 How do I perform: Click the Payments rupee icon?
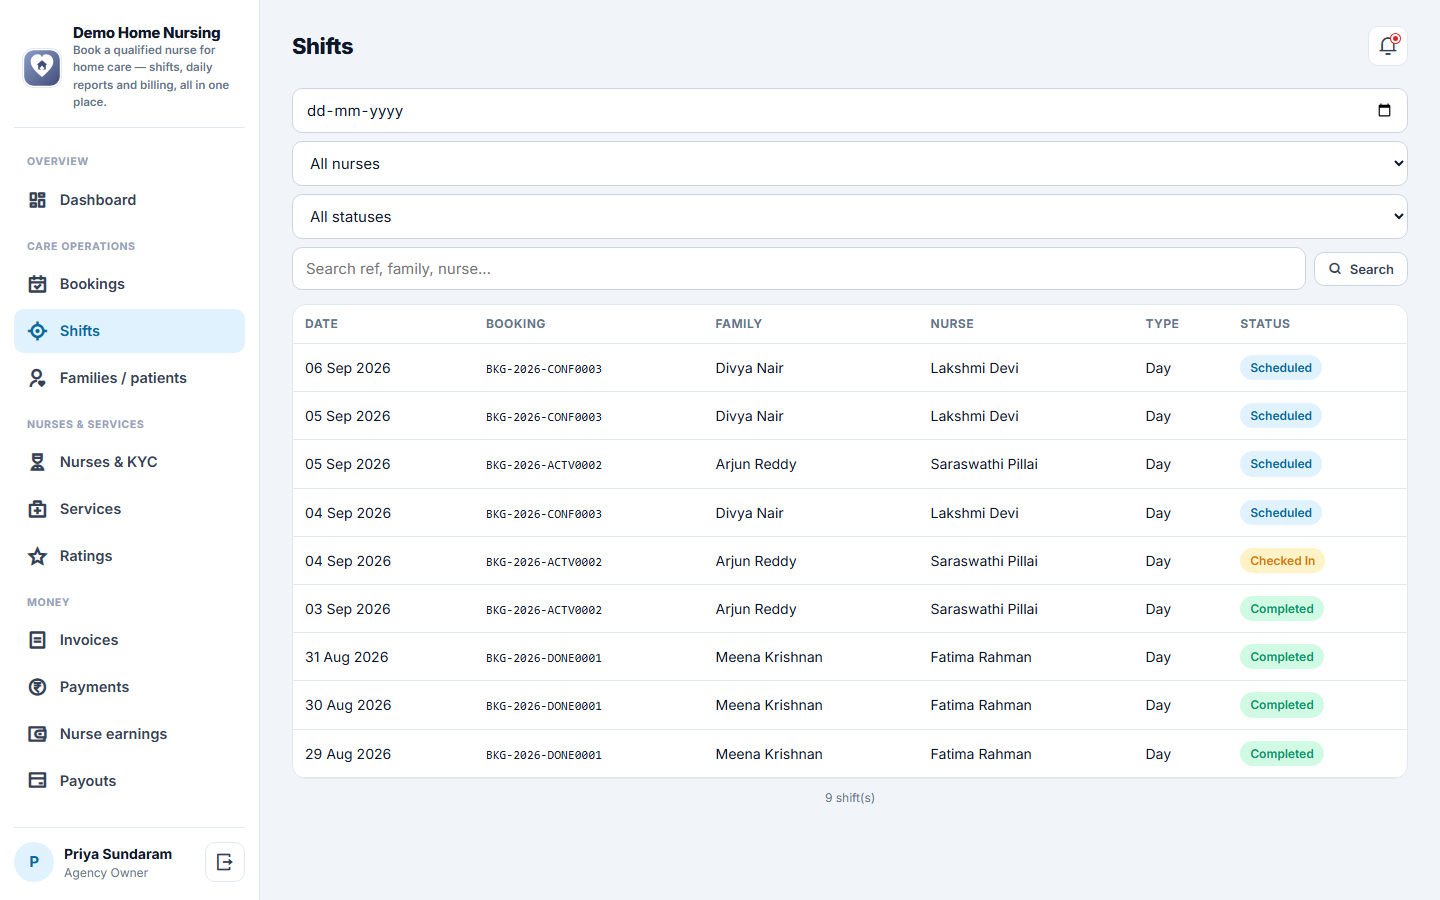tap(38, 687)
